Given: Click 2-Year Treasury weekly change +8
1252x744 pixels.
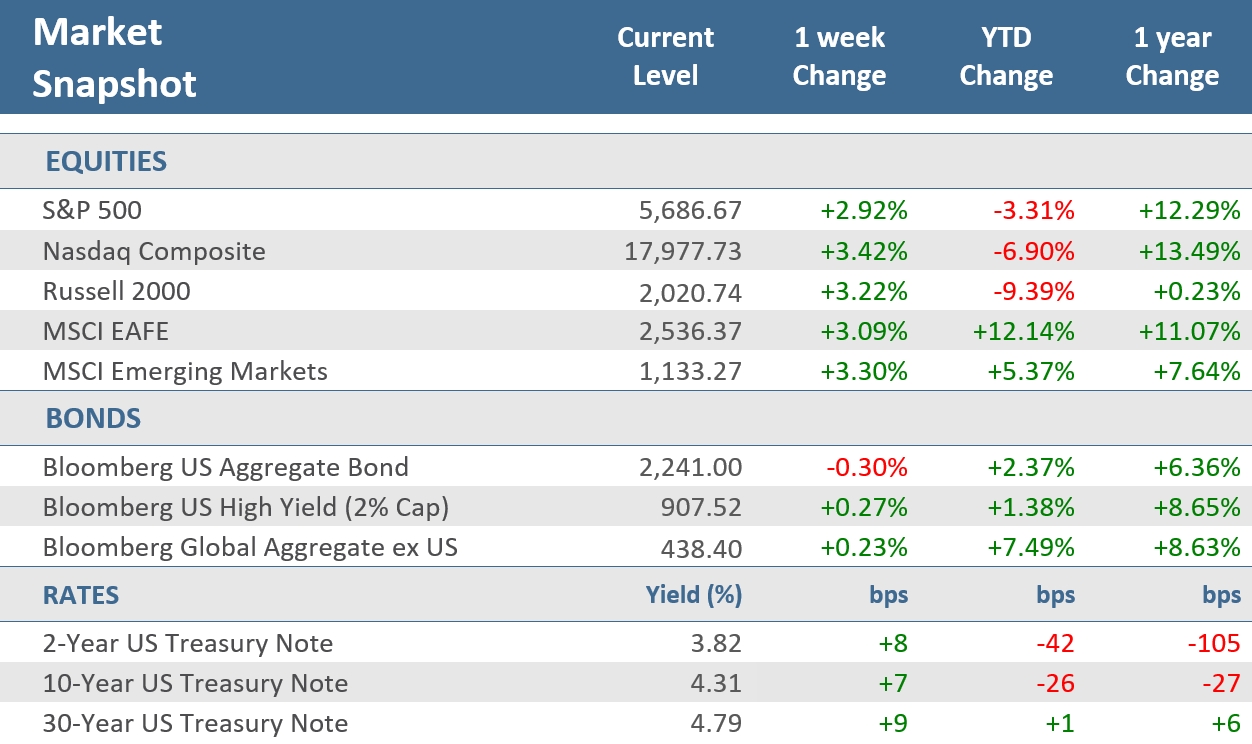Looking at the screenshot, I should click(x=894, y=644).
